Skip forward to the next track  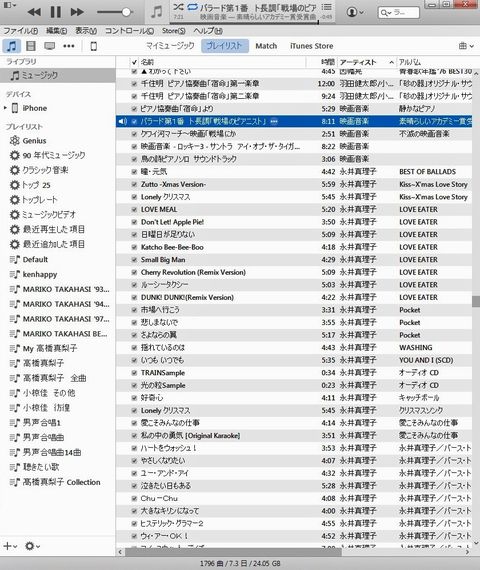[x=77, y=12]
